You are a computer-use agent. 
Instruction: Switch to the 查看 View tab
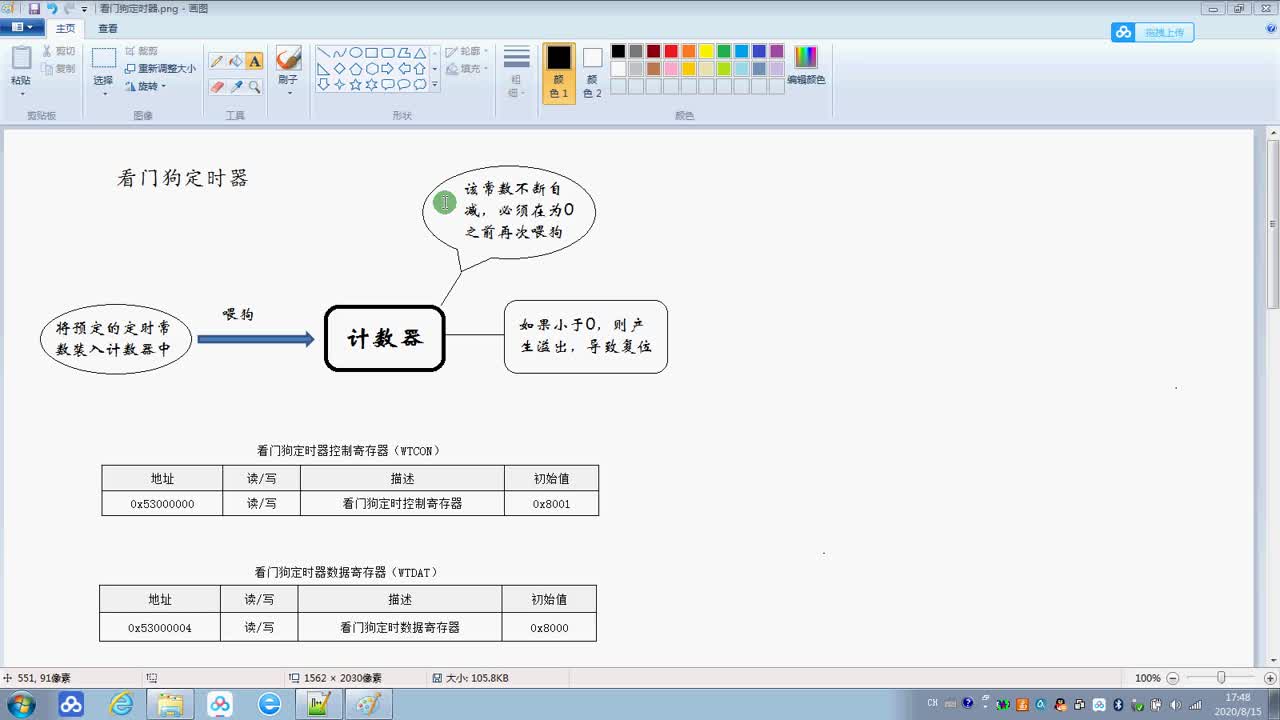pos(108,28)
